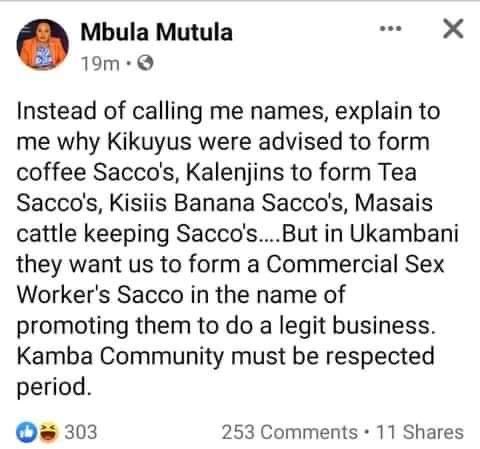The width and height of the screenshot is (480, 449).
Task: Open the 253 Comments link
Action: click(290, 432)
